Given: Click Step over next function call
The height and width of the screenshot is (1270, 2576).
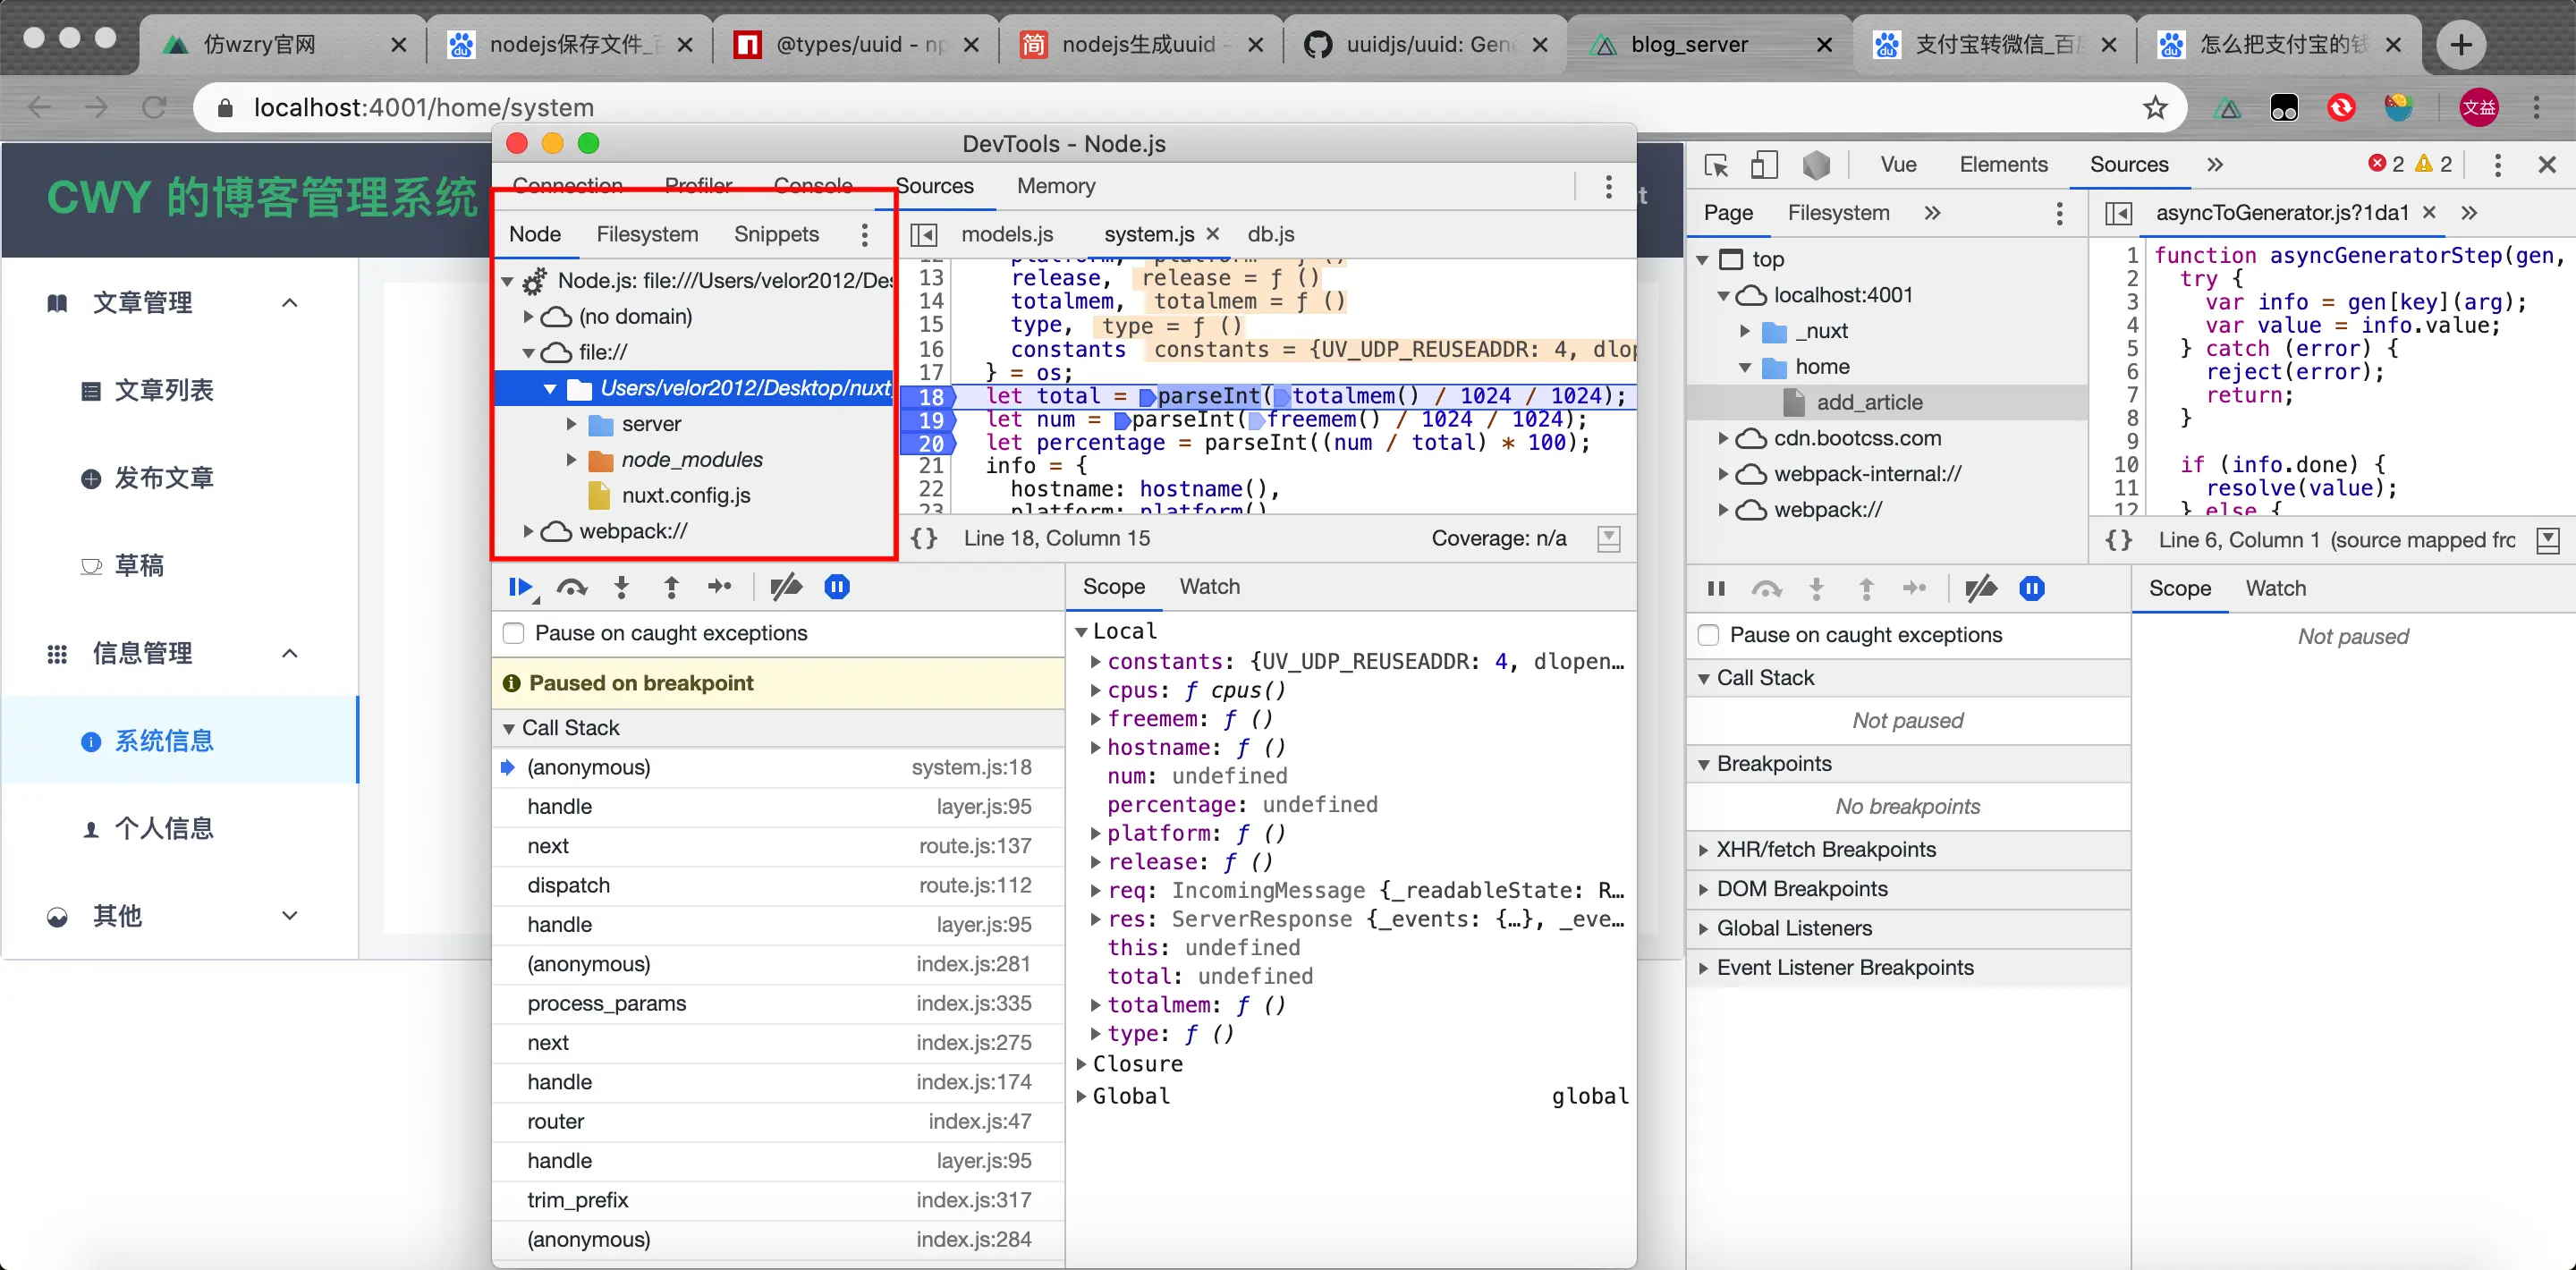Looking at the screenshot, I should tap(571, 587).
